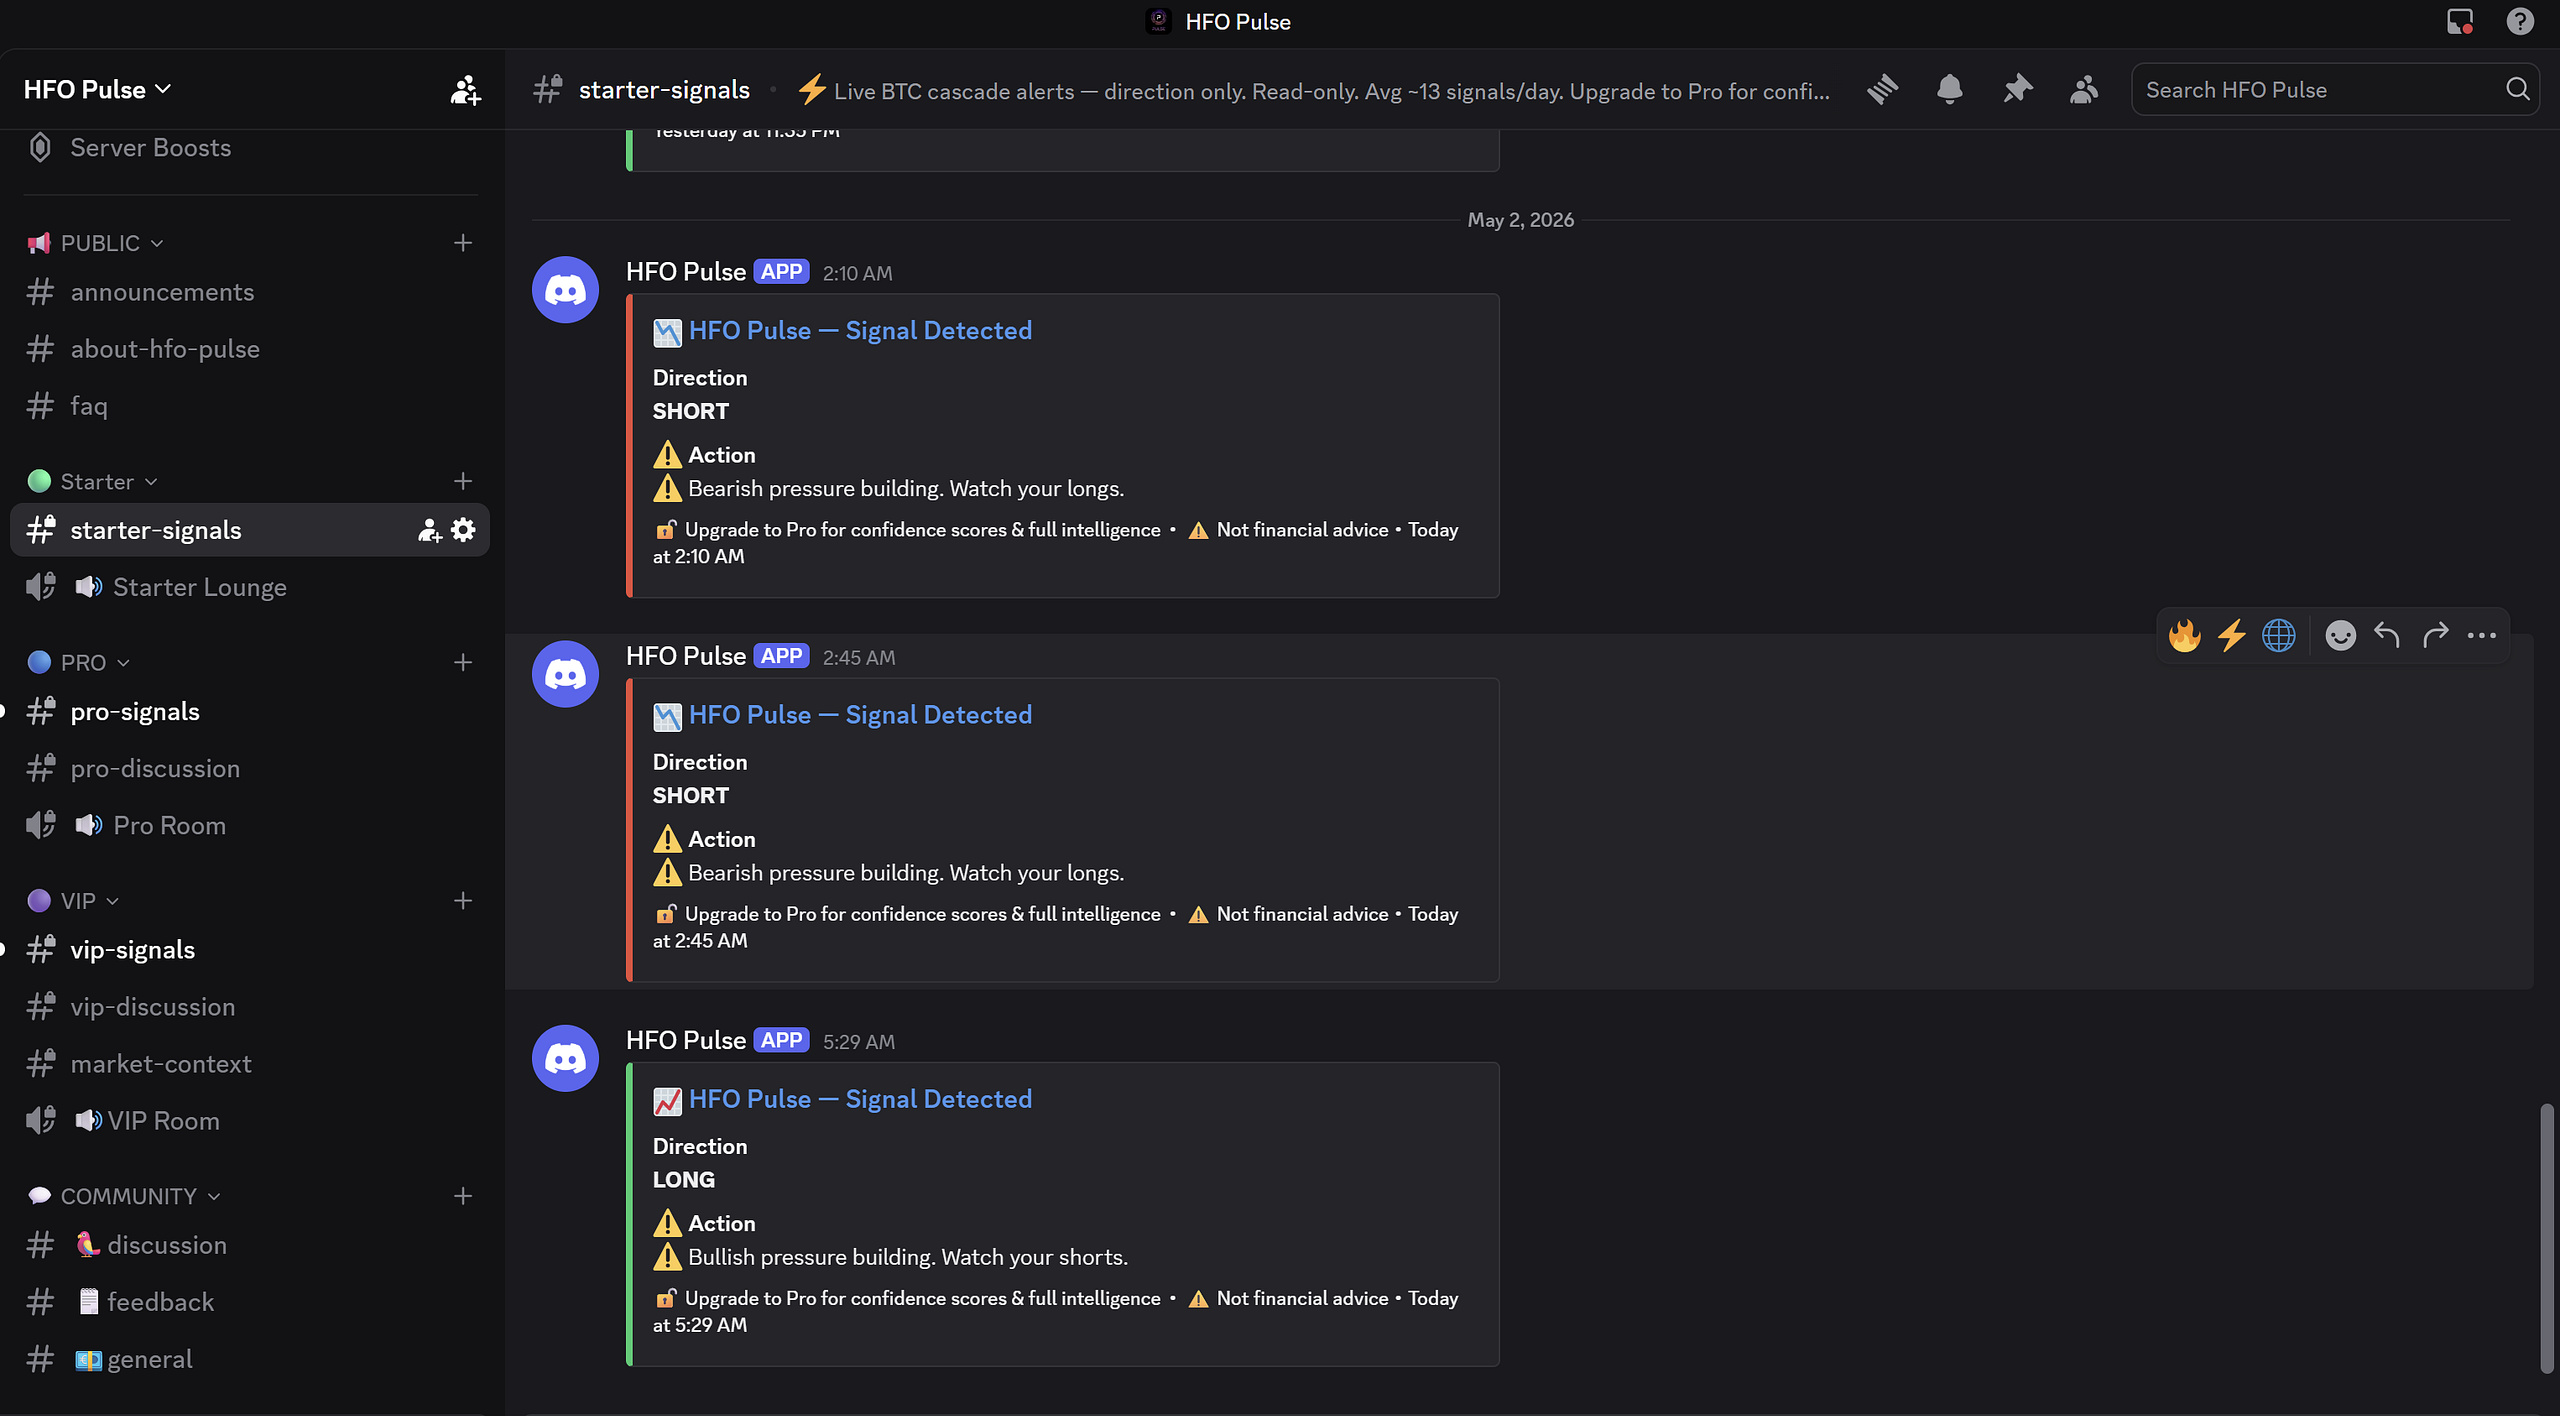Collapse the PUBLIC category
The width and height of the screenshot is (2560, 1416).
(97, 243)
